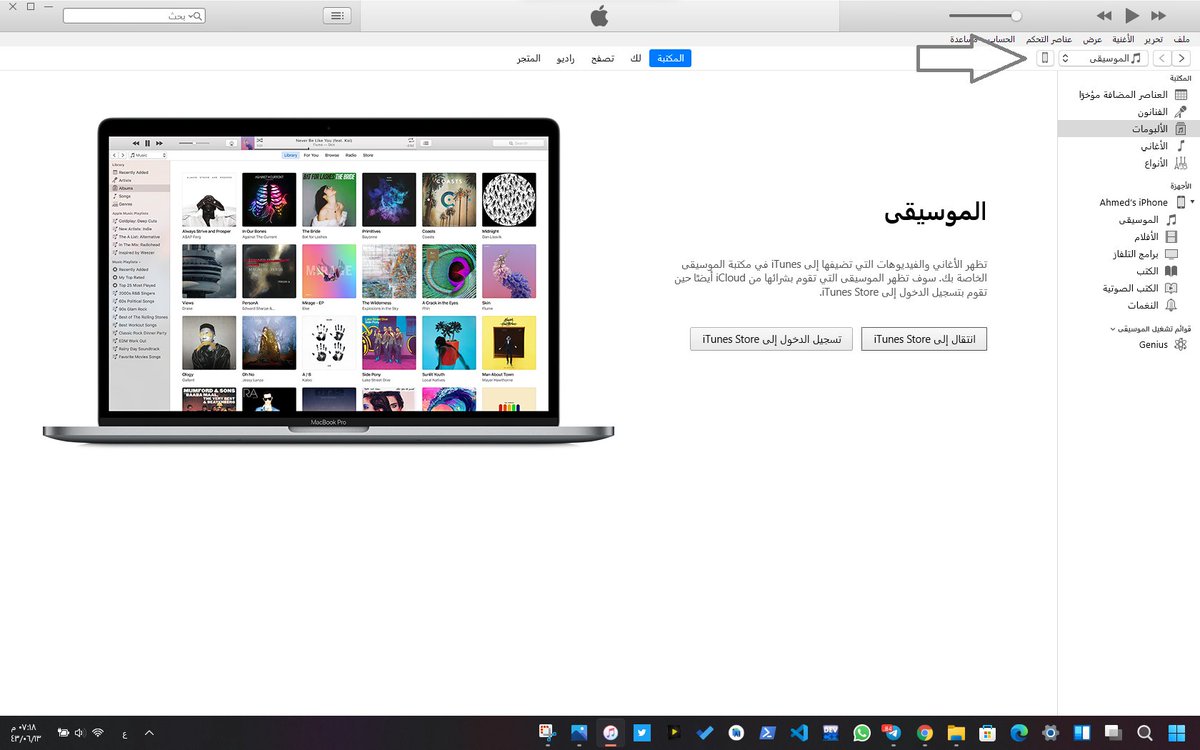Click the MacBook promotional image
Screen dimensions: 1200x750
click(329, 282)
